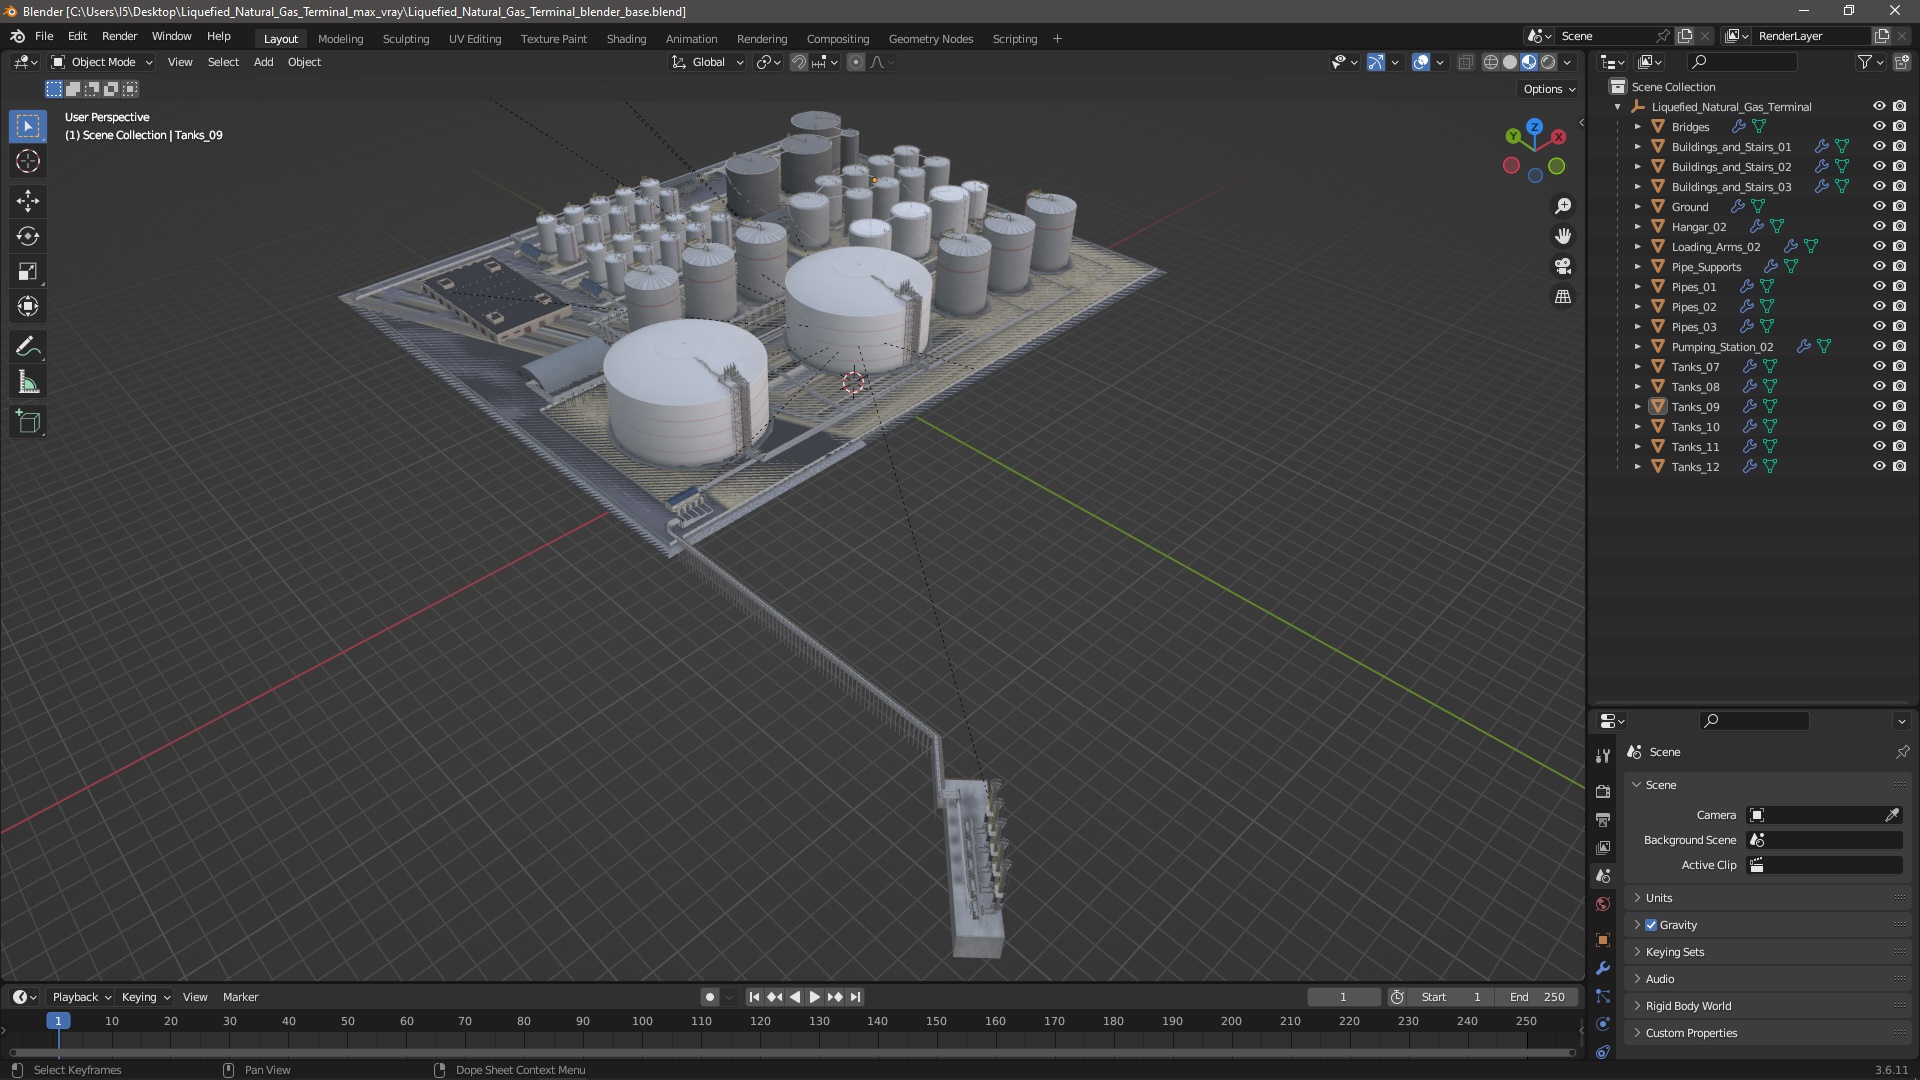Select the Measure tool

click(x=28, y=383)
